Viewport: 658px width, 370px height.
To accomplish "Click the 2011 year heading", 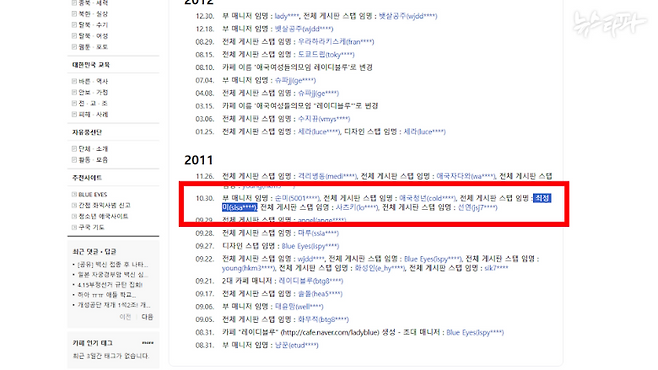I will [198, 160].
